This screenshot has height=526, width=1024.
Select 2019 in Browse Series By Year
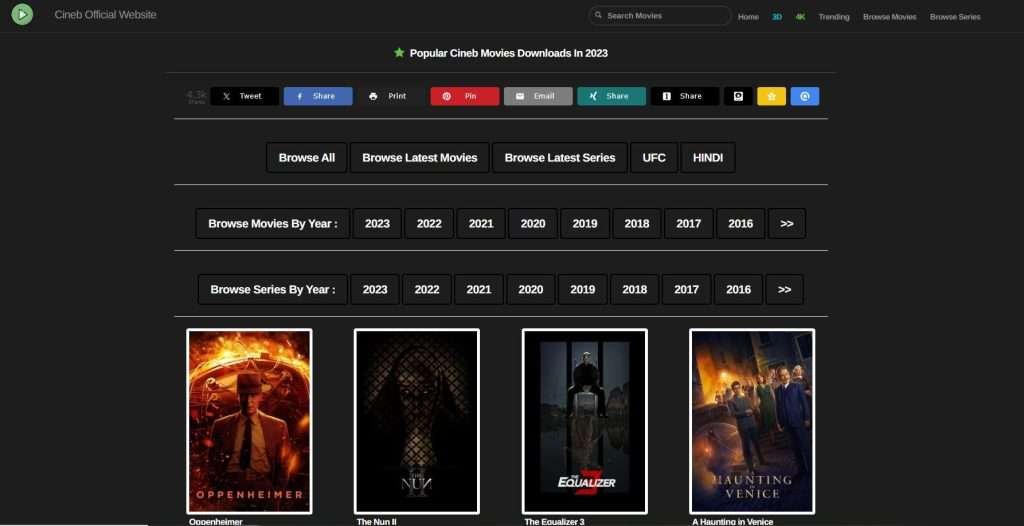583,289
